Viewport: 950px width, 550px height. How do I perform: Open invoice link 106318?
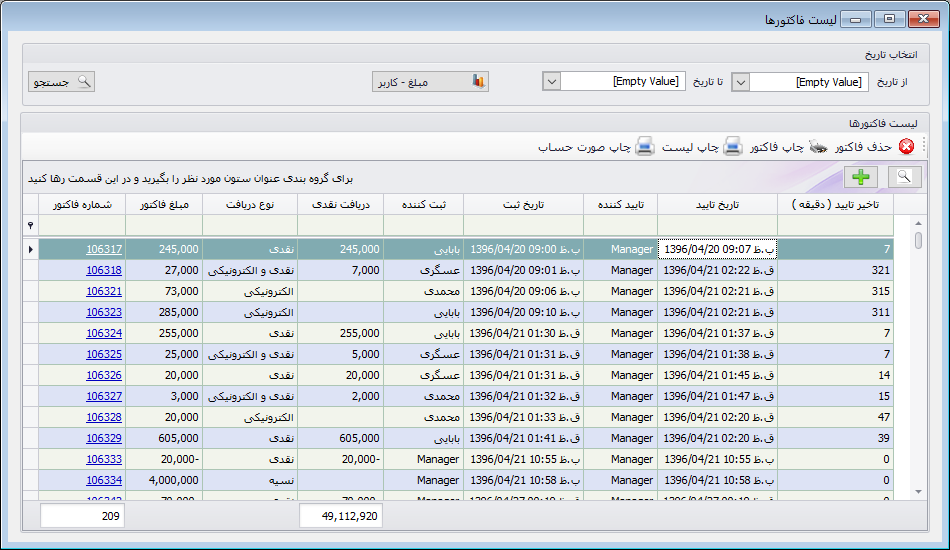coord(104,270)
